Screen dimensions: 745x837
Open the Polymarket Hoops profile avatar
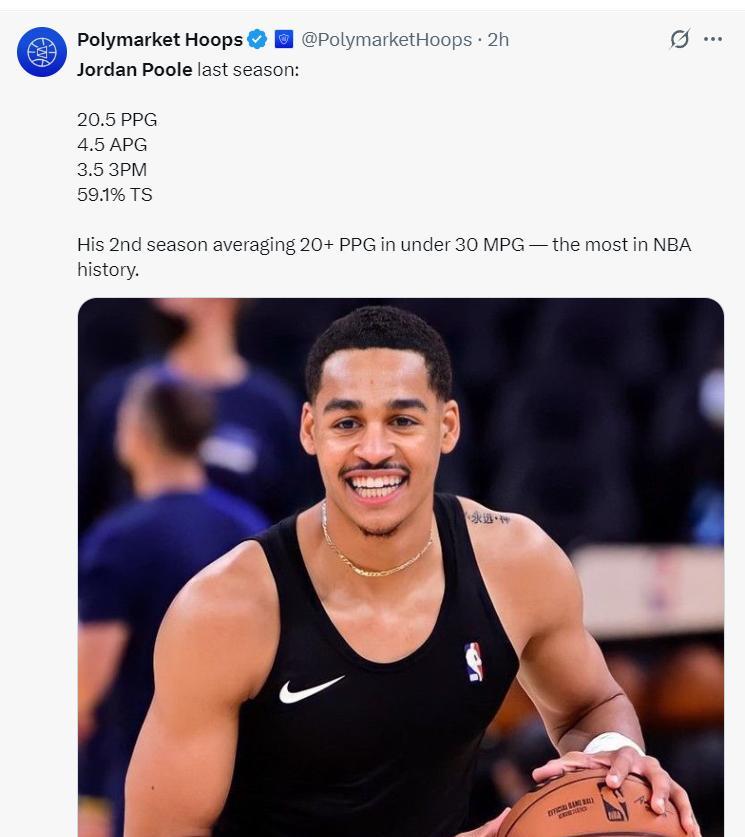(42, 51)
